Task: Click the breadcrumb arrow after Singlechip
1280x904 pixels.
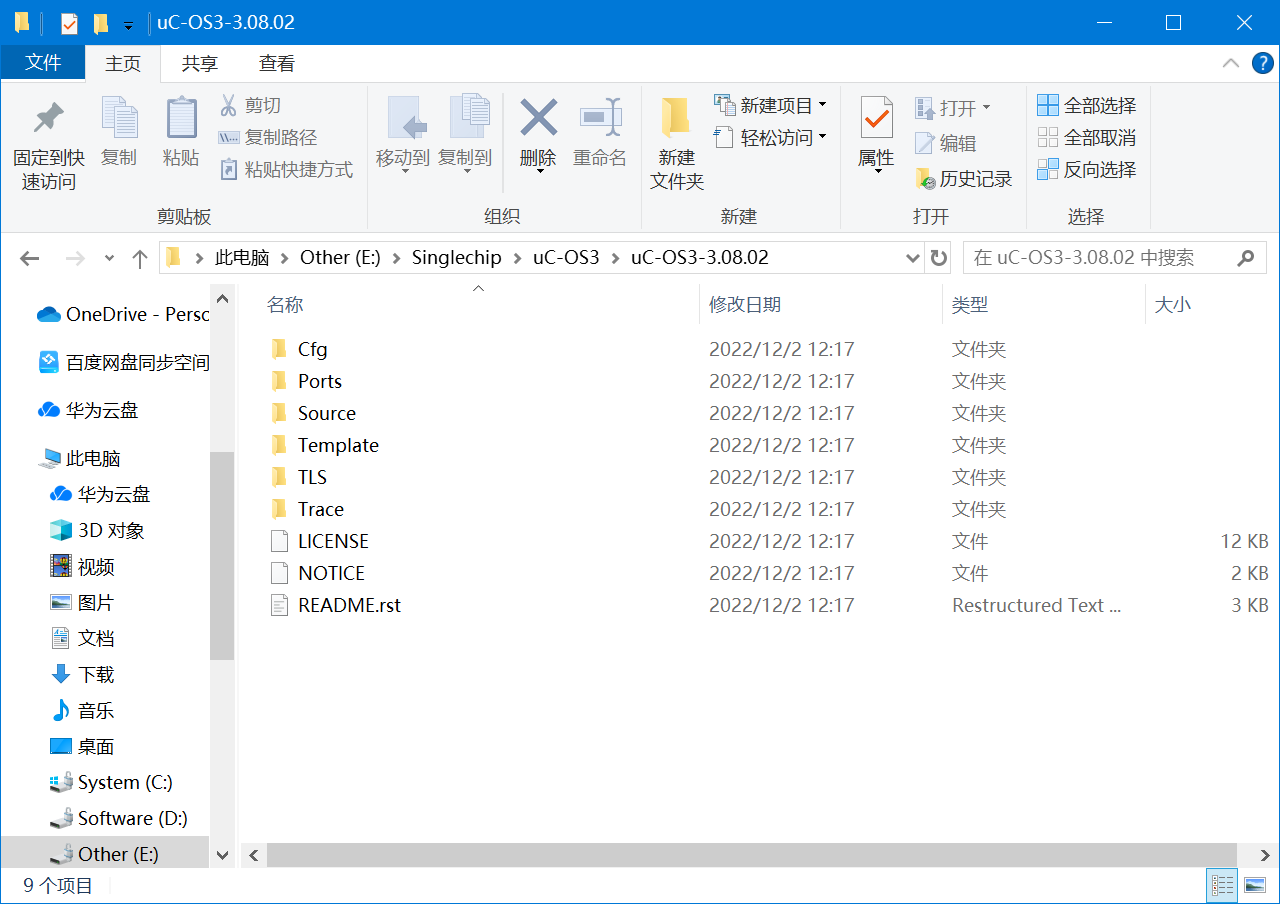Action: pos(517,258)
